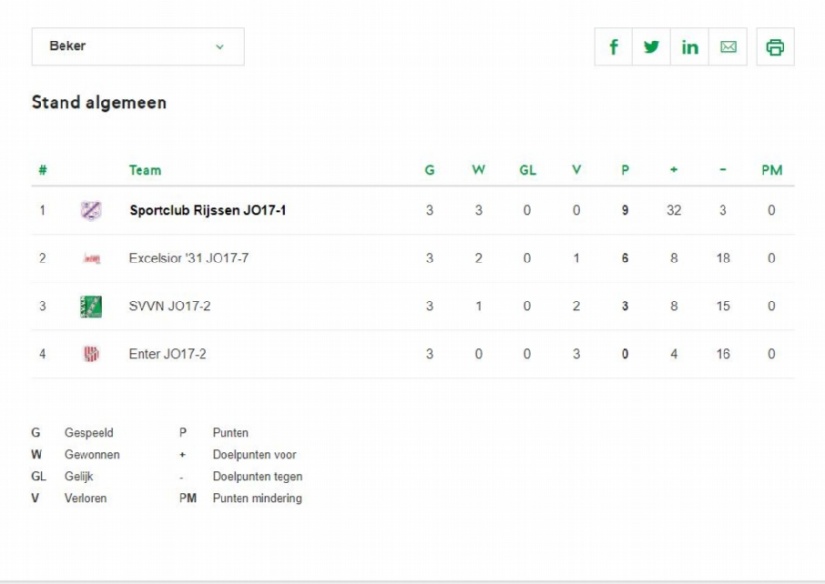Open Sportclub Rijssen JO17-1 team
The width and height of the screenshot is (825, 584).
pyautogui.click(x=208, y=210)
